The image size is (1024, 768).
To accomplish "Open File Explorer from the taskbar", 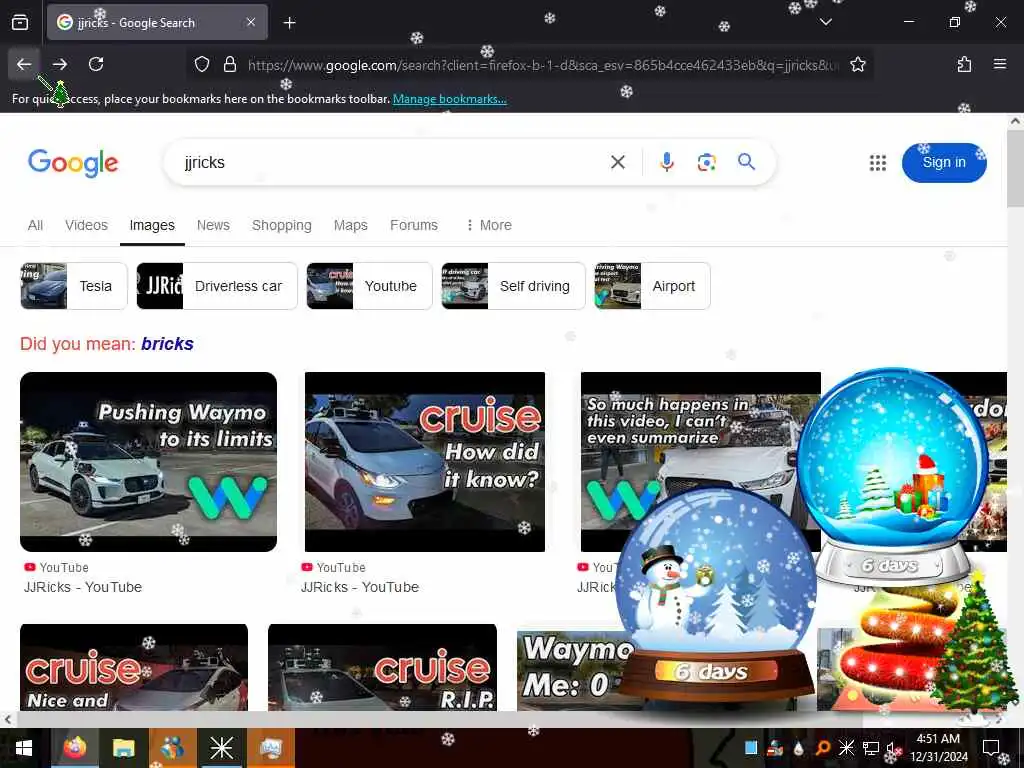I will [123, 748].
